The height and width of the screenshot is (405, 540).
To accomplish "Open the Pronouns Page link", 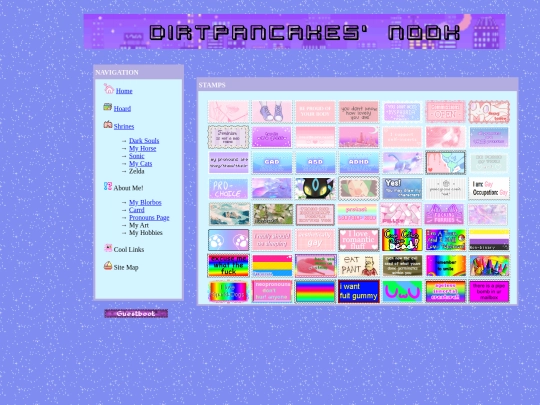I will pos(149,218).
